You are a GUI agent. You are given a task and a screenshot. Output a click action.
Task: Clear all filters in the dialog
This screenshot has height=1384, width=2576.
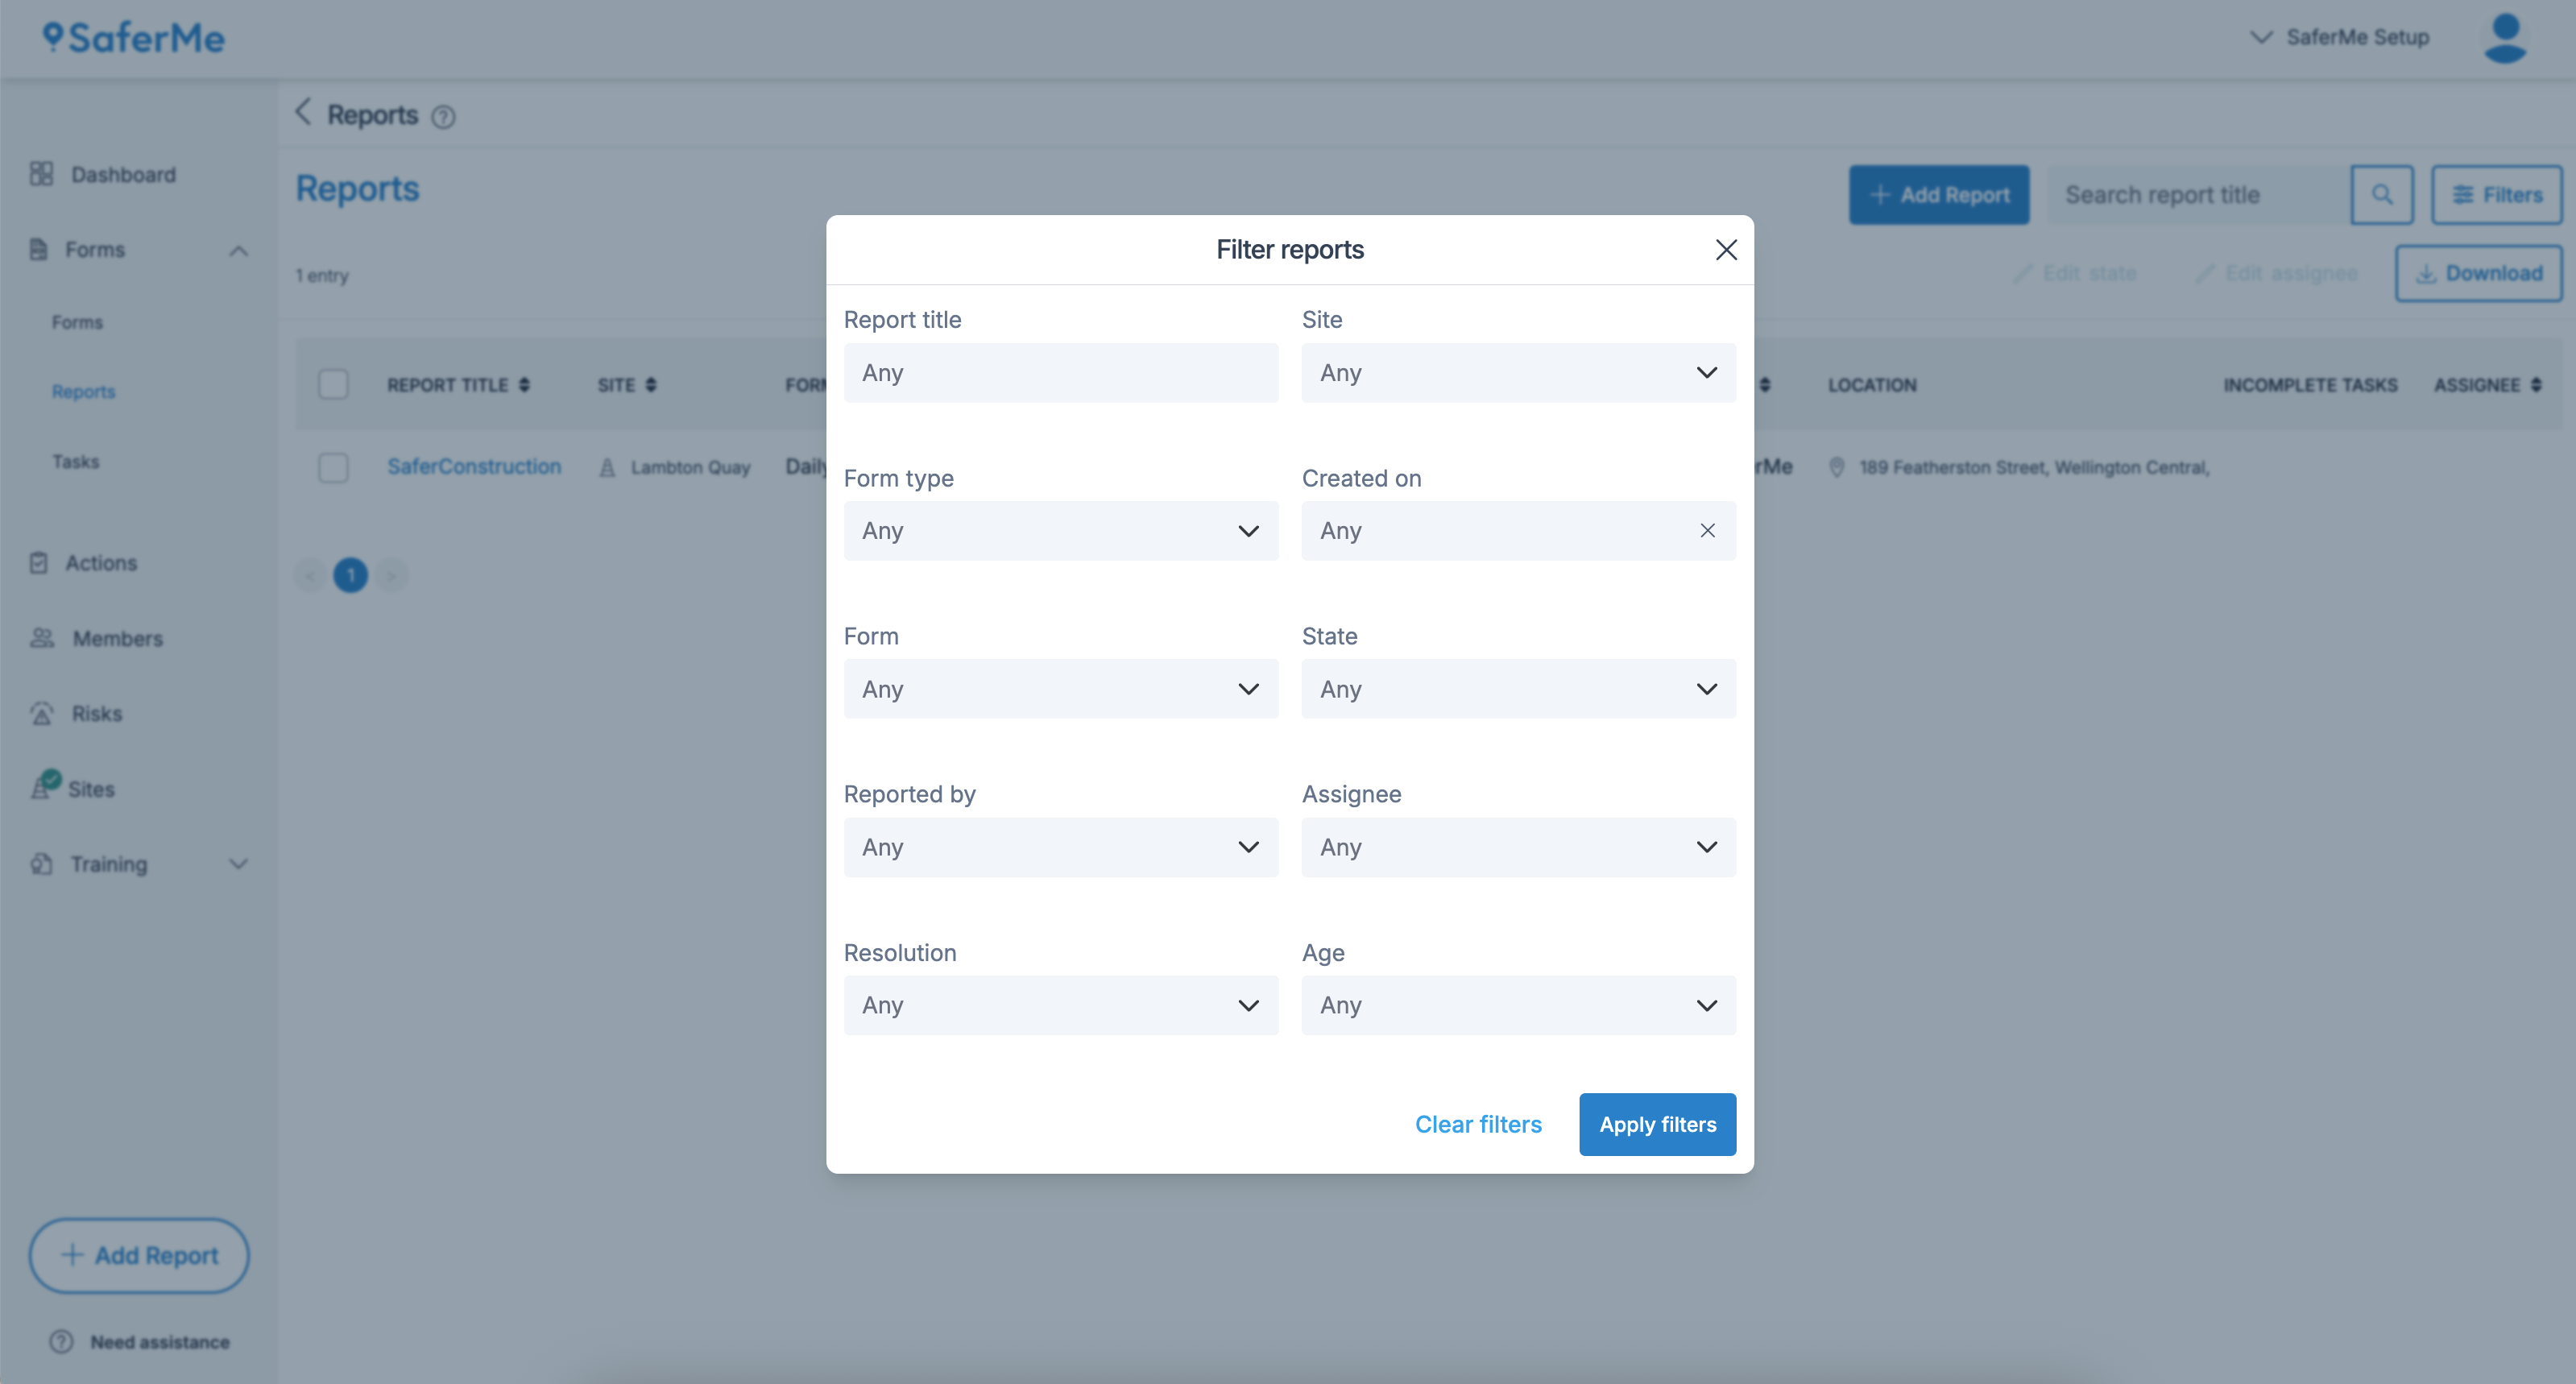[x=1479, y=1124]
